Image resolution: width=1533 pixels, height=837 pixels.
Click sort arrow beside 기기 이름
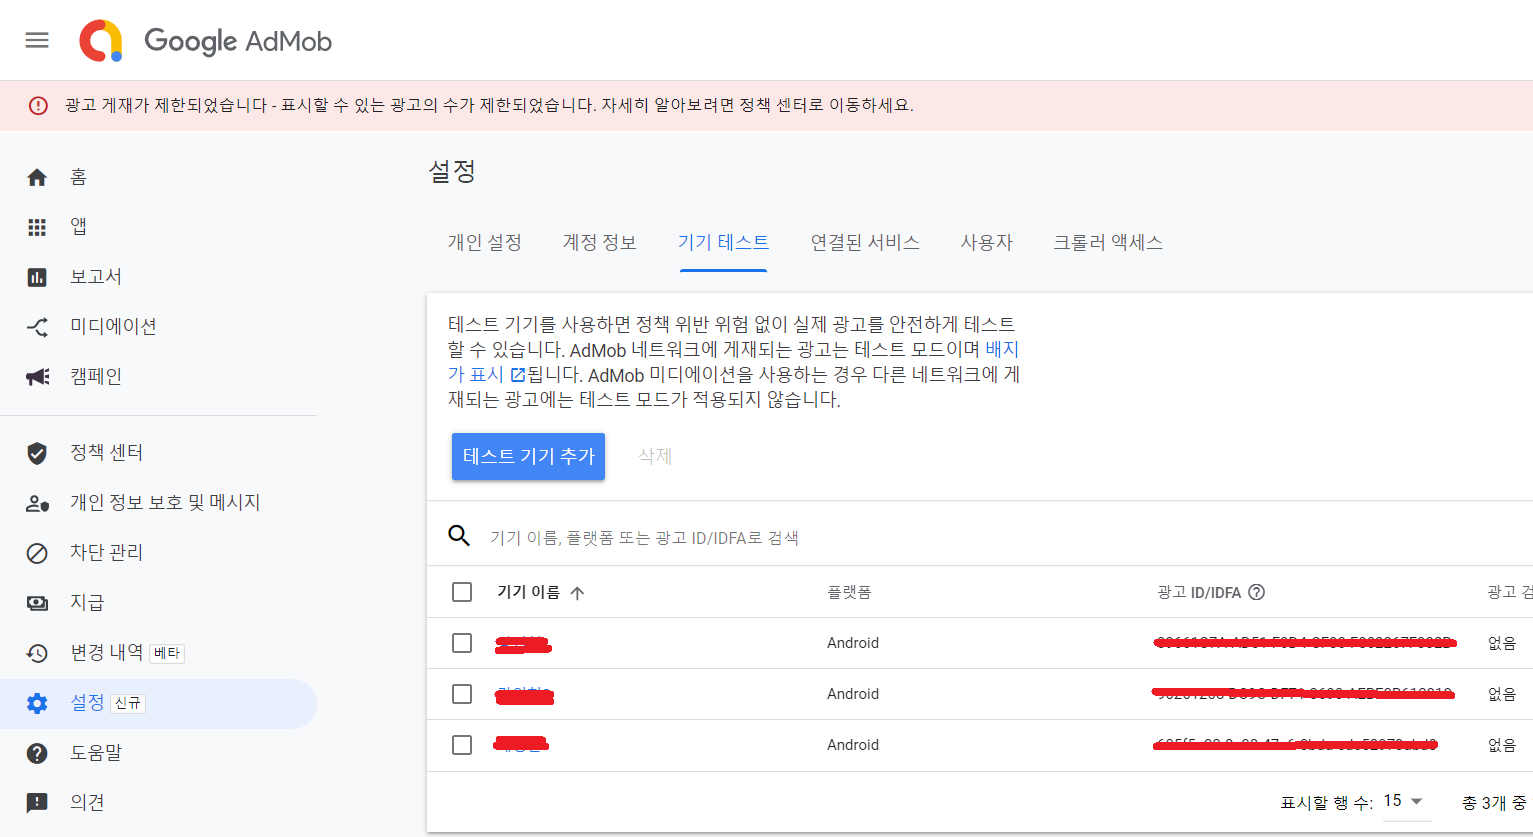tap(577, 593)
